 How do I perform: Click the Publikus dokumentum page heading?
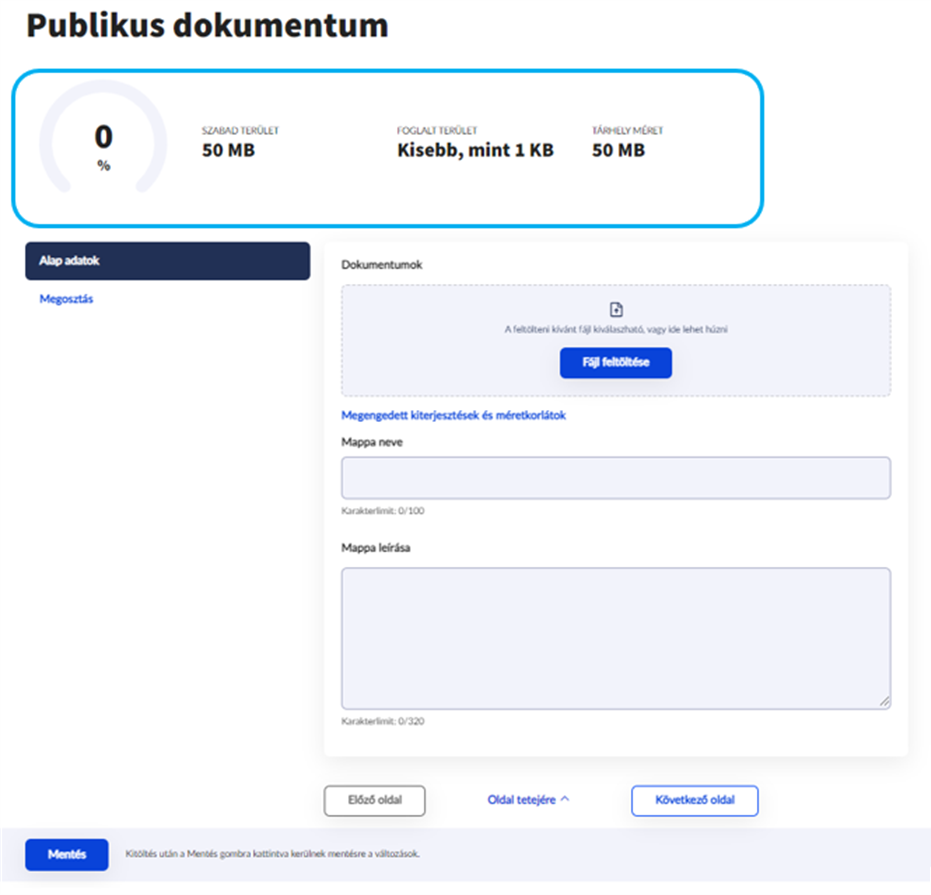point(207,26)
